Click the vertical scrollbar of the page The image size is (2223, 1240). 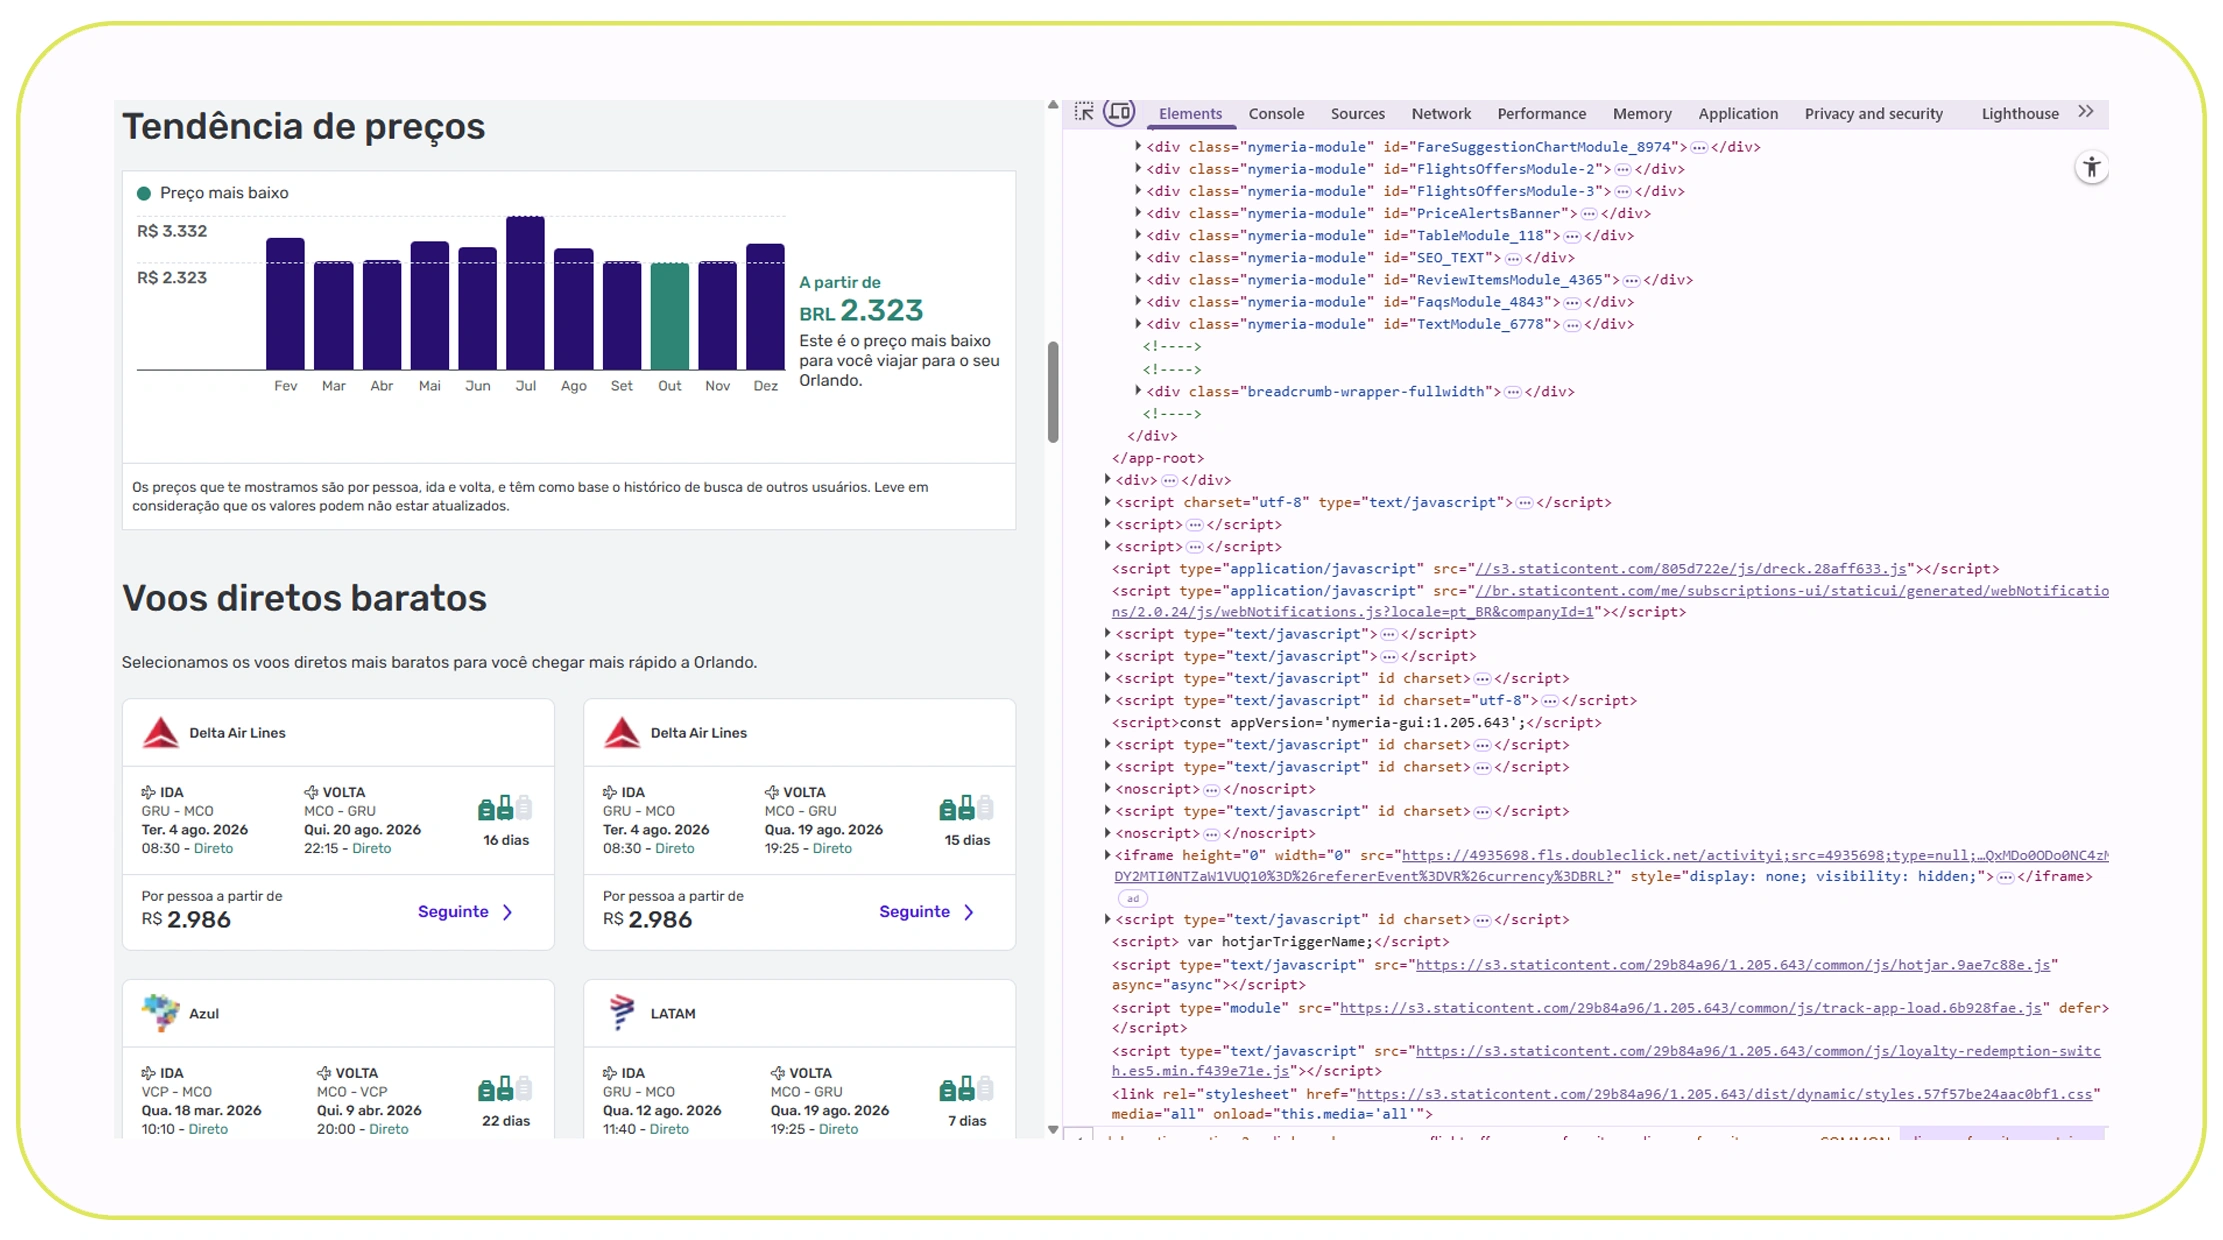pos(1053,390)
